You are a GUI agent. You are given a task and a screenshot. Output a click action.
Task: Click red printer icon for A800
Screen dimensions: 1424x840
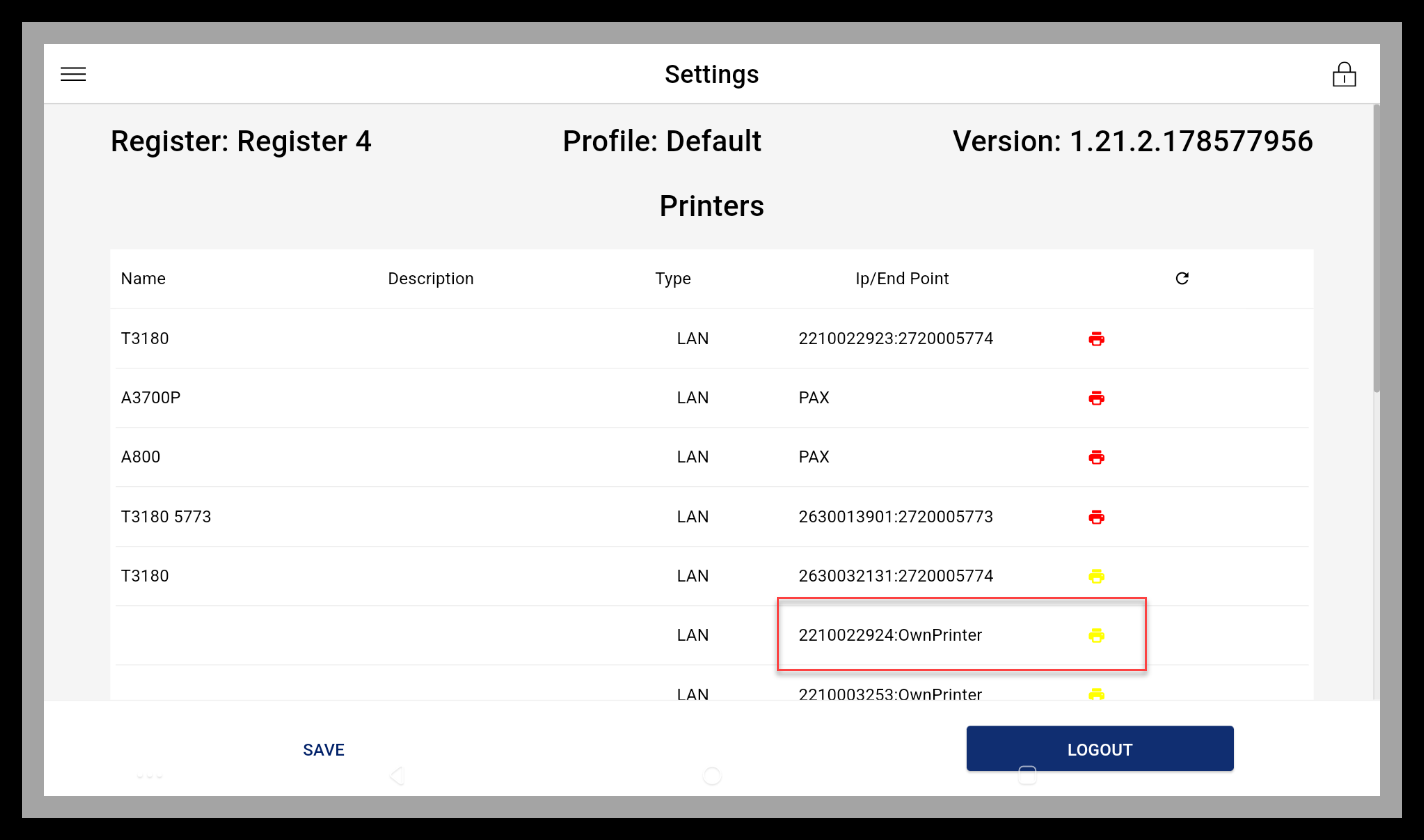tap(1096, 457)
